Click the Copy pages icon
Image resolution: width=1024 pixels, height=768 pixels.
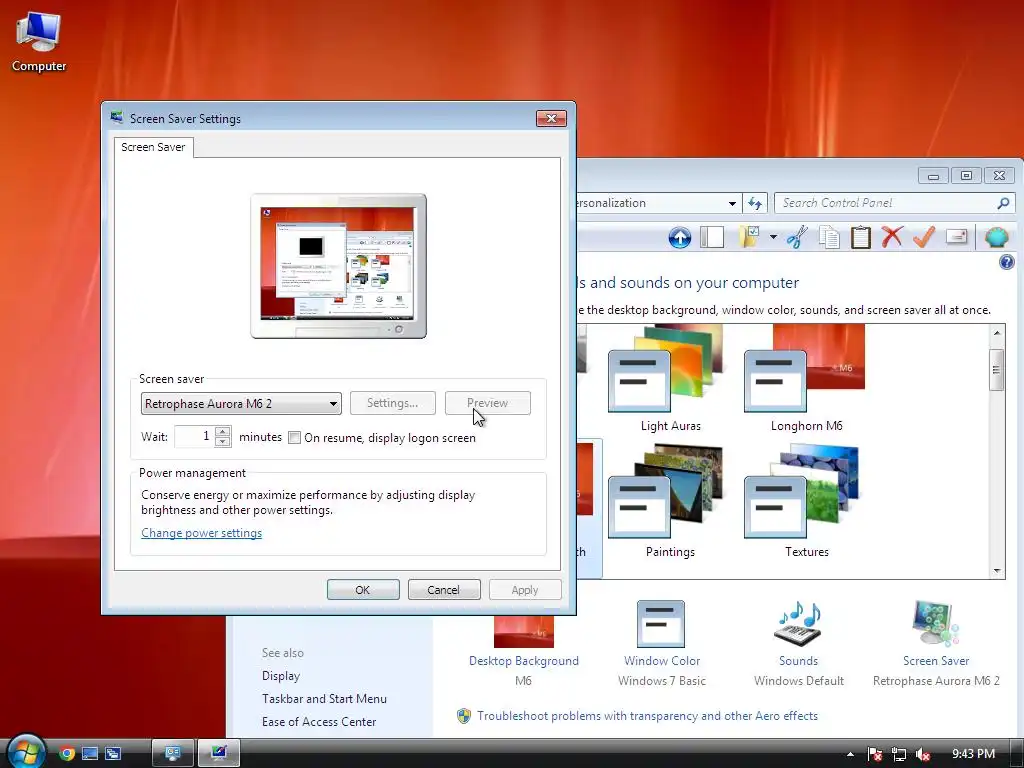tap(829, 237)
